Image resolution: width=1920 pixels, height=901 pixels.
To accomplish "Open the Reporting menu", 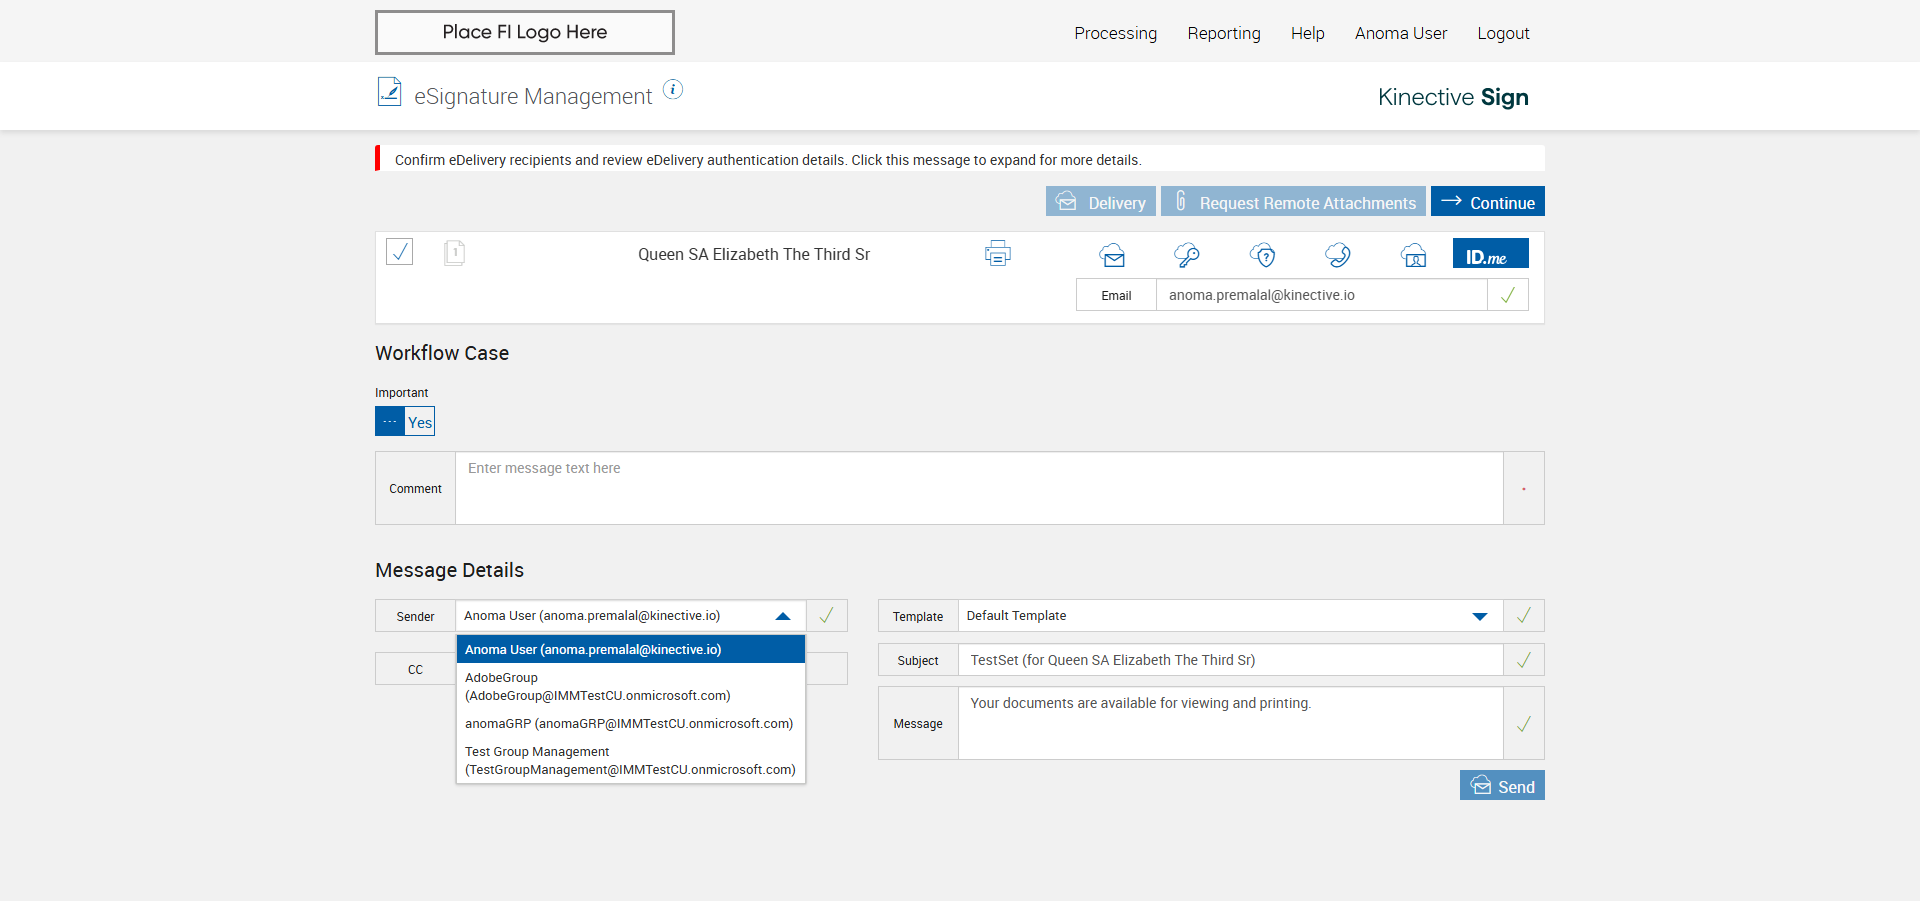I will 1223,33.
